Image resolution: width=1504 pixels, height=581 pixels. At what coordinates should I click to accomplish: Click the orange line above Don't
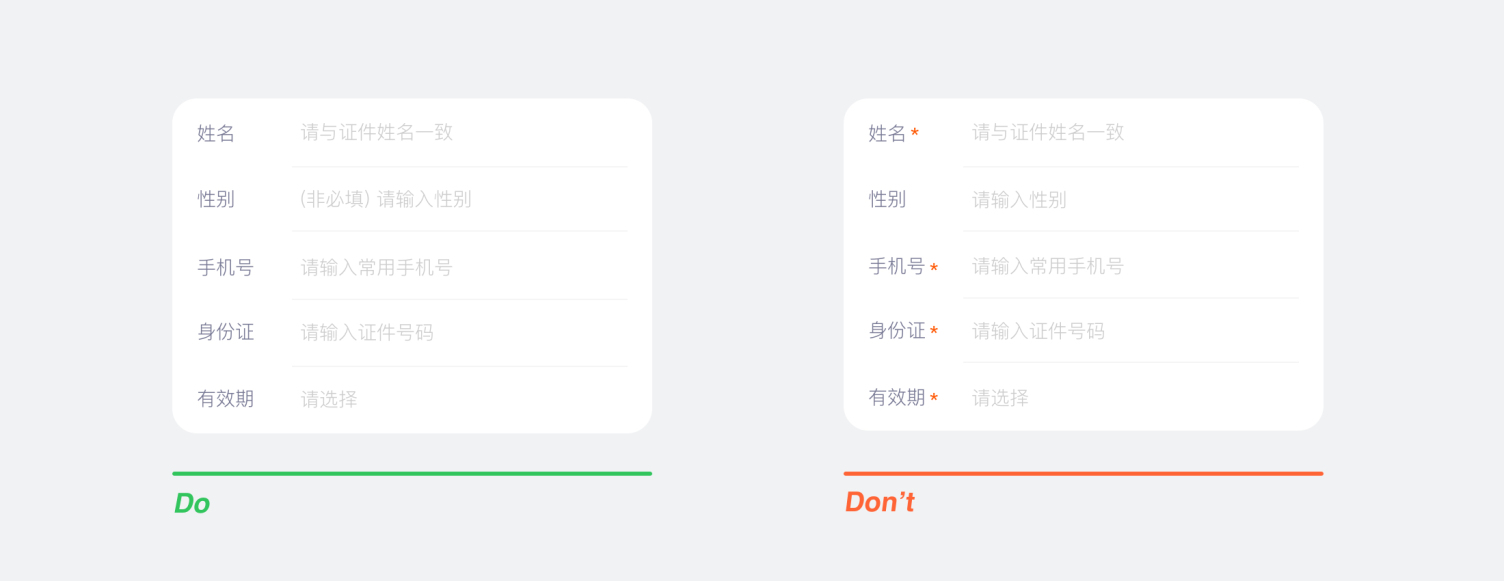[x=1083, y=474]
